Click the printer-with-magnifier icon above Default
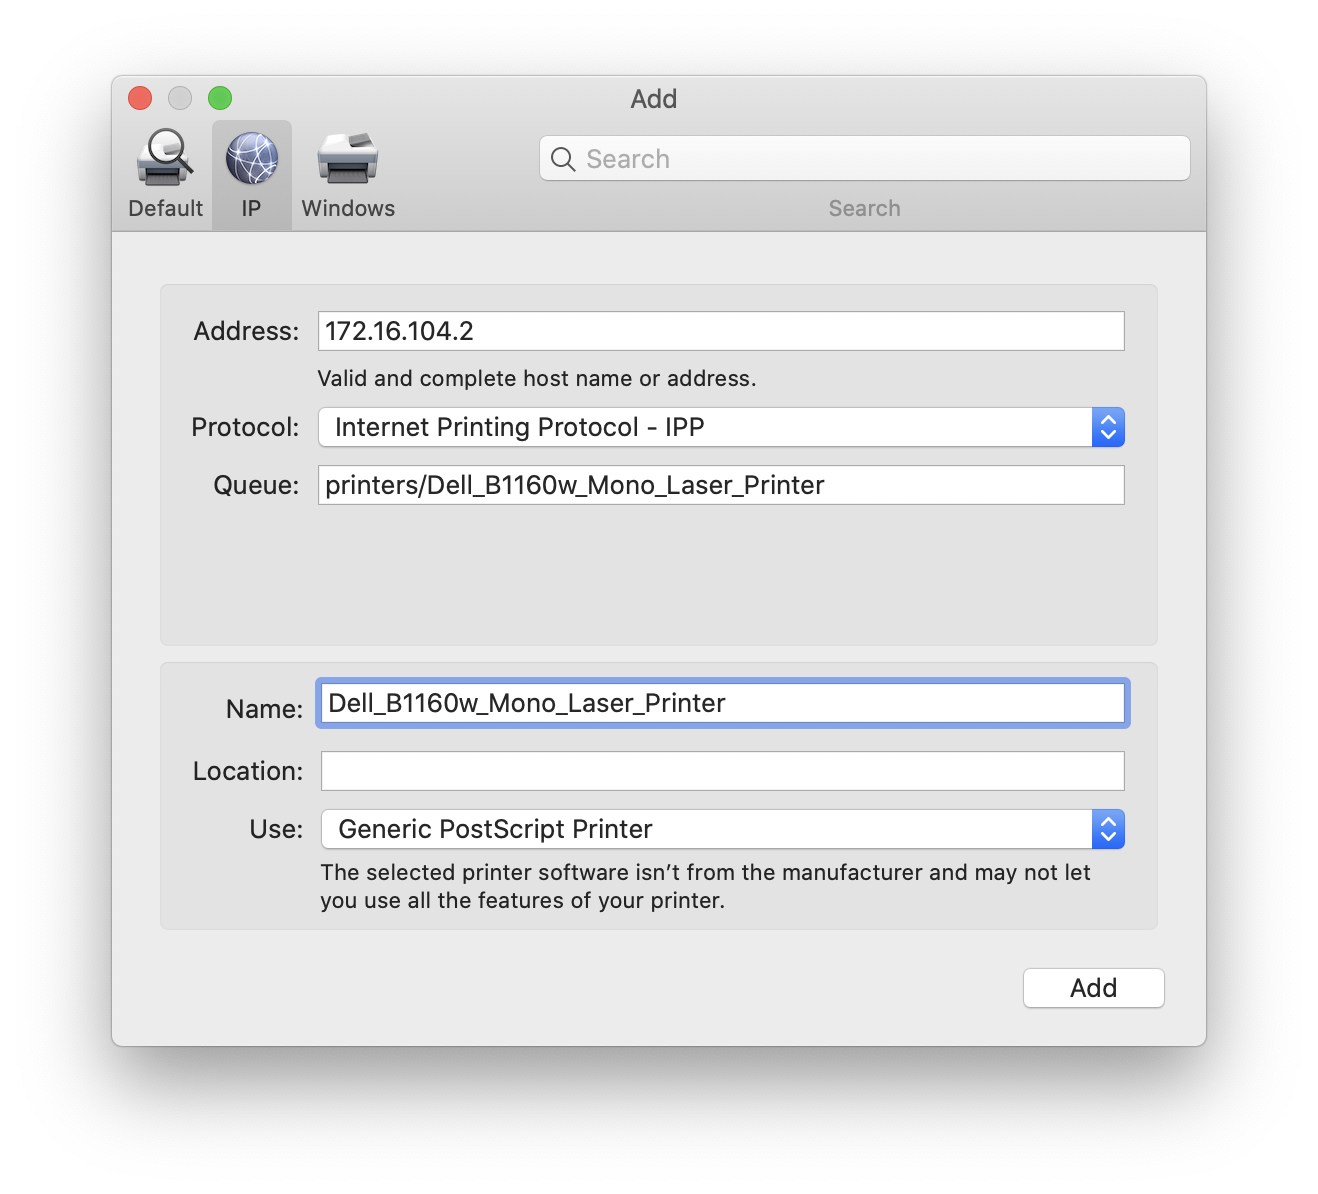Viewport: 1318px width, 1194px height. click(x=164, y=158)
